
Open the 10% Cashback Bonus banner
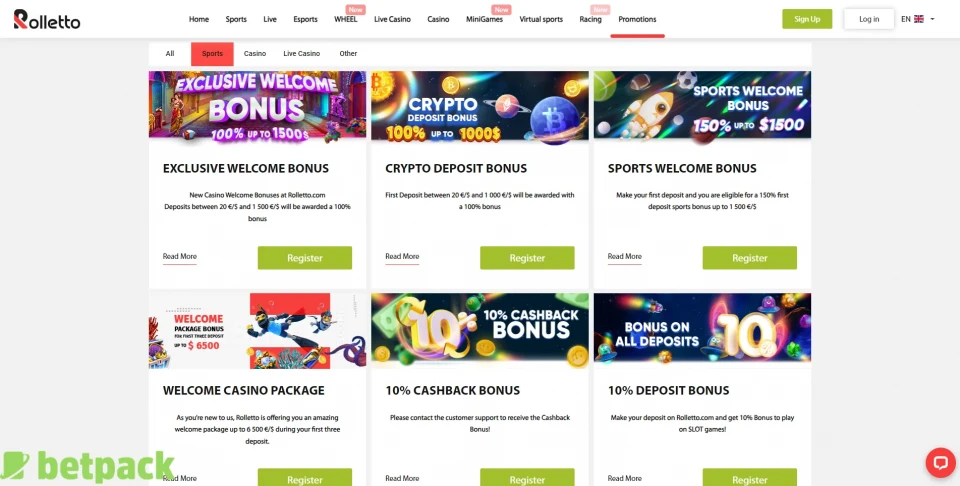479,331
